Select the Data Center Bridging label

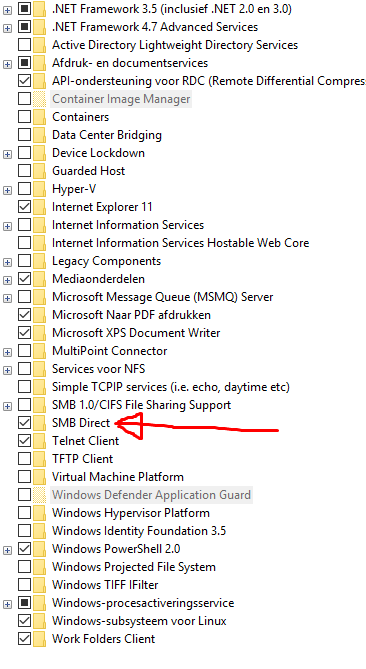click(x=107, y=135)
